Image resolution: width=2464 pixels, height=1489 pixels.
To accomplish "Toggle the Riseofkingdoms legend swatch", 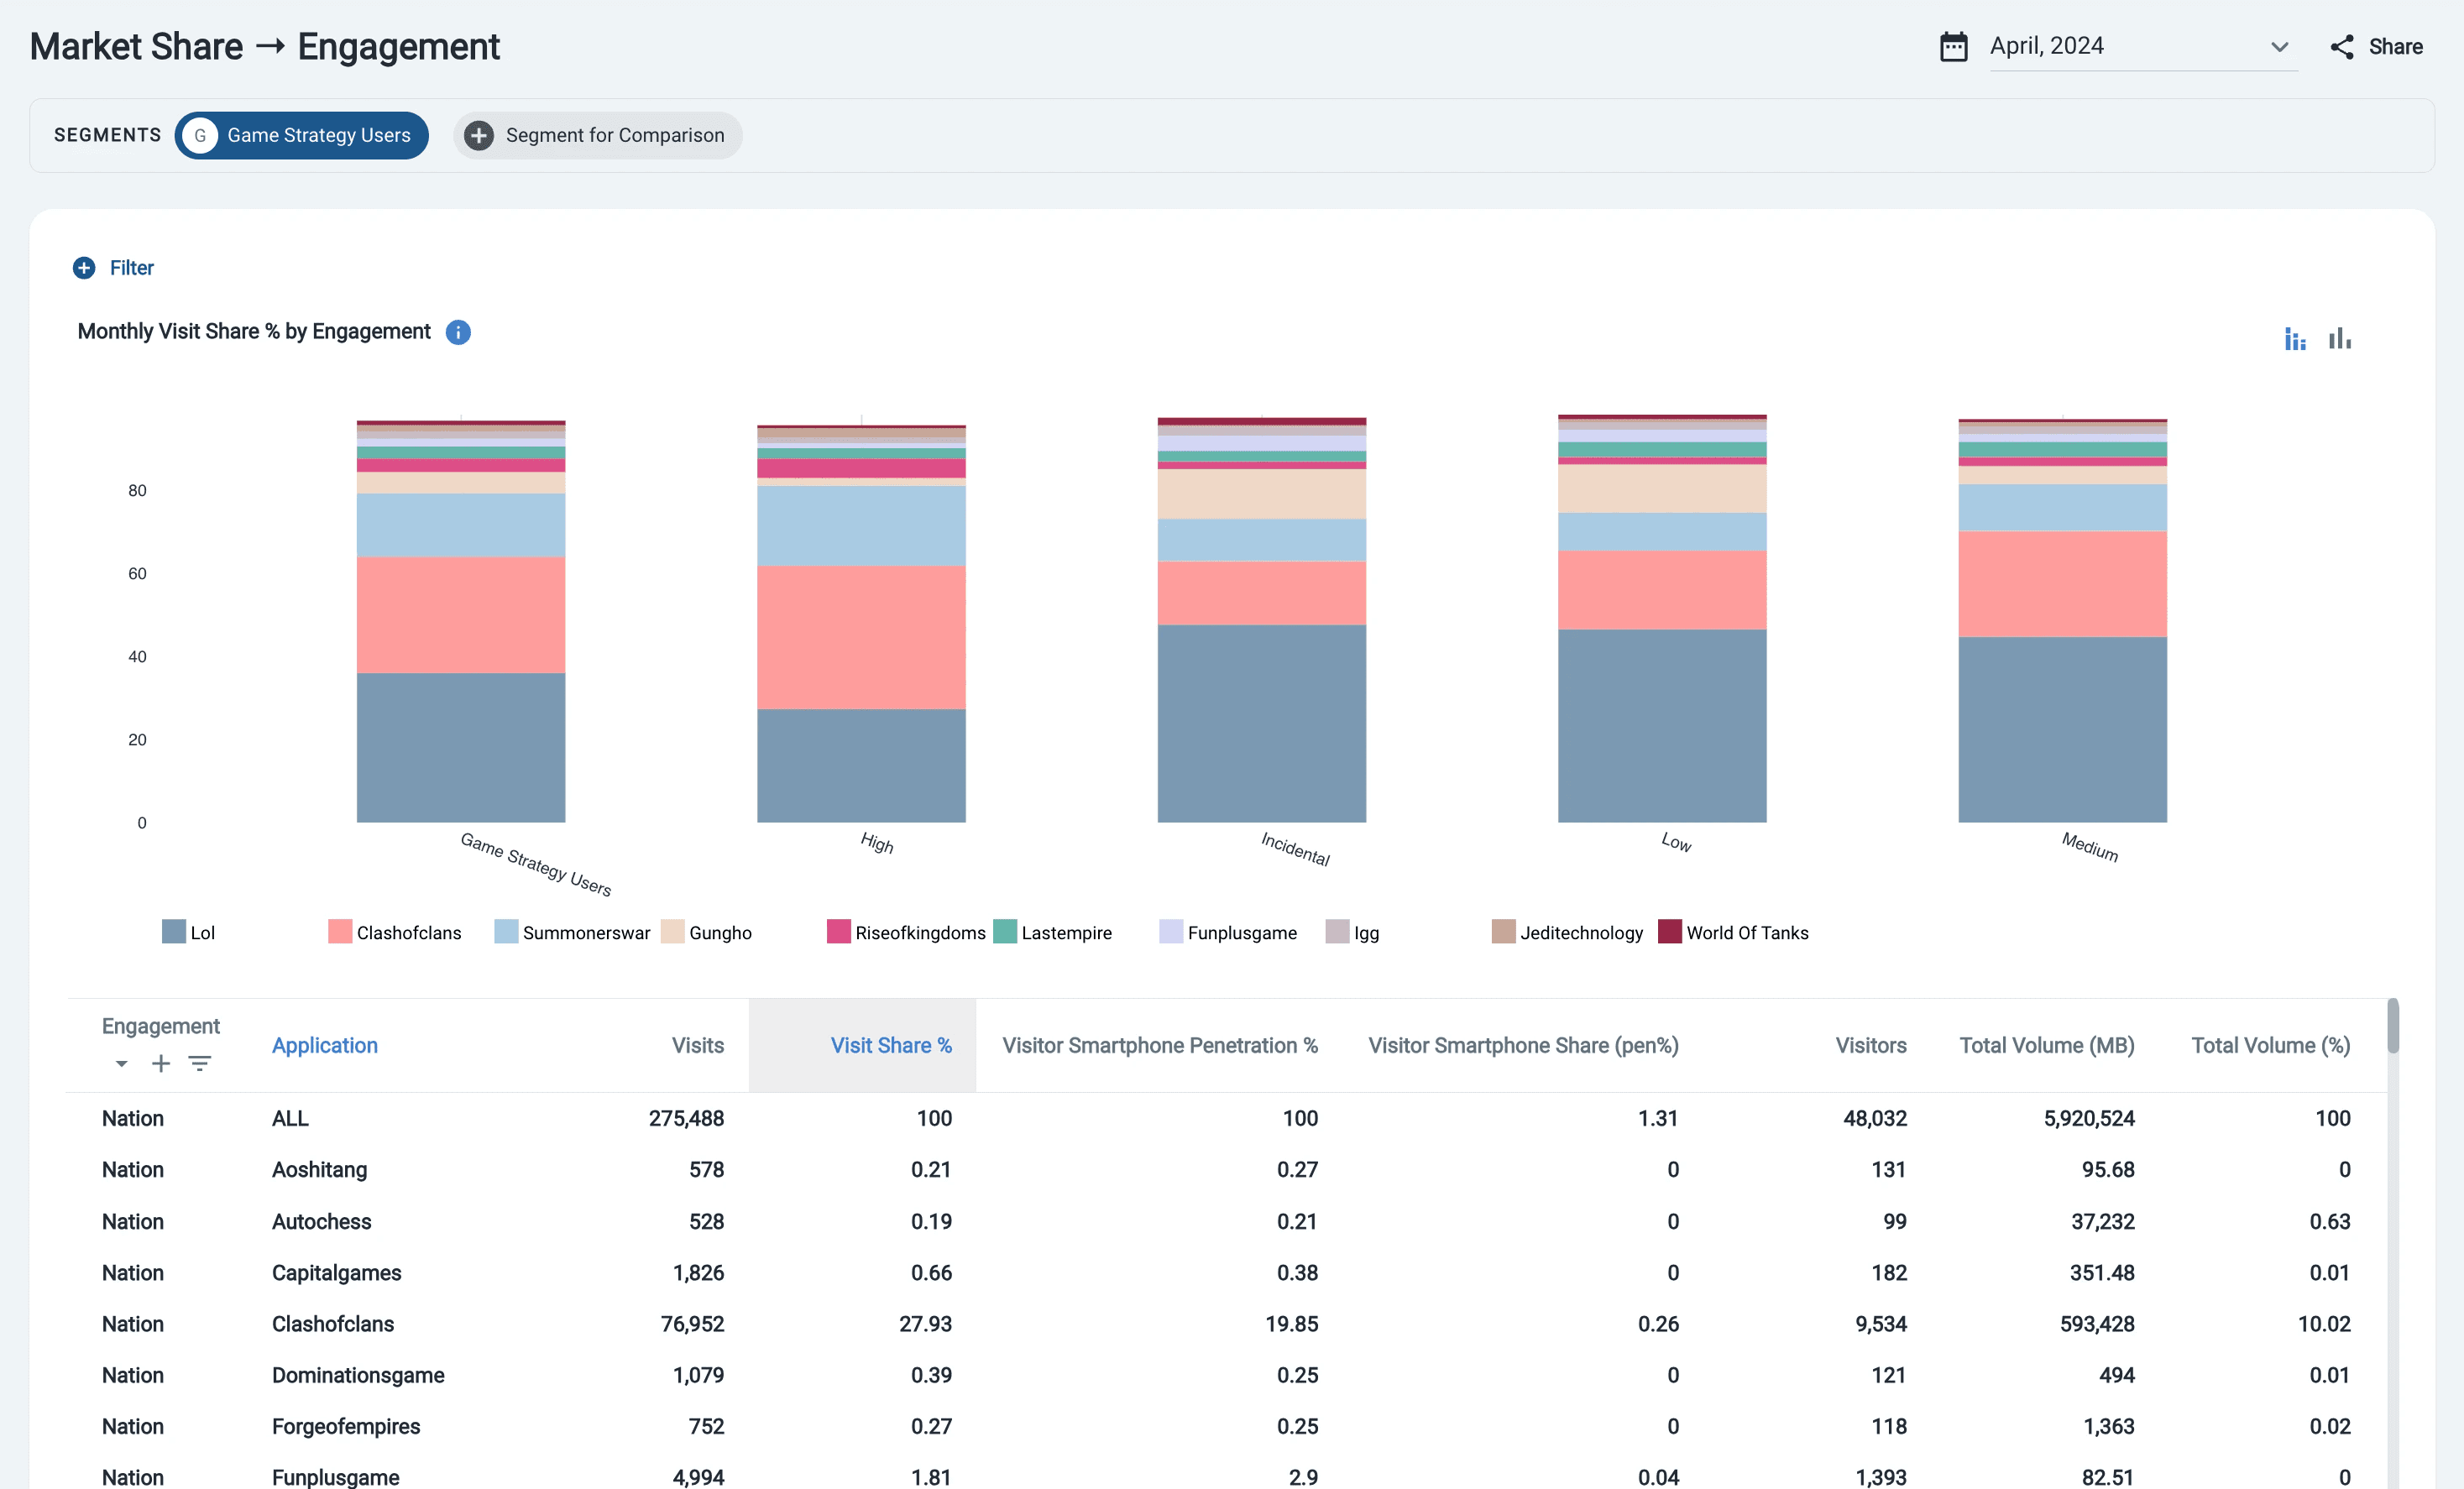I will 839,932.
